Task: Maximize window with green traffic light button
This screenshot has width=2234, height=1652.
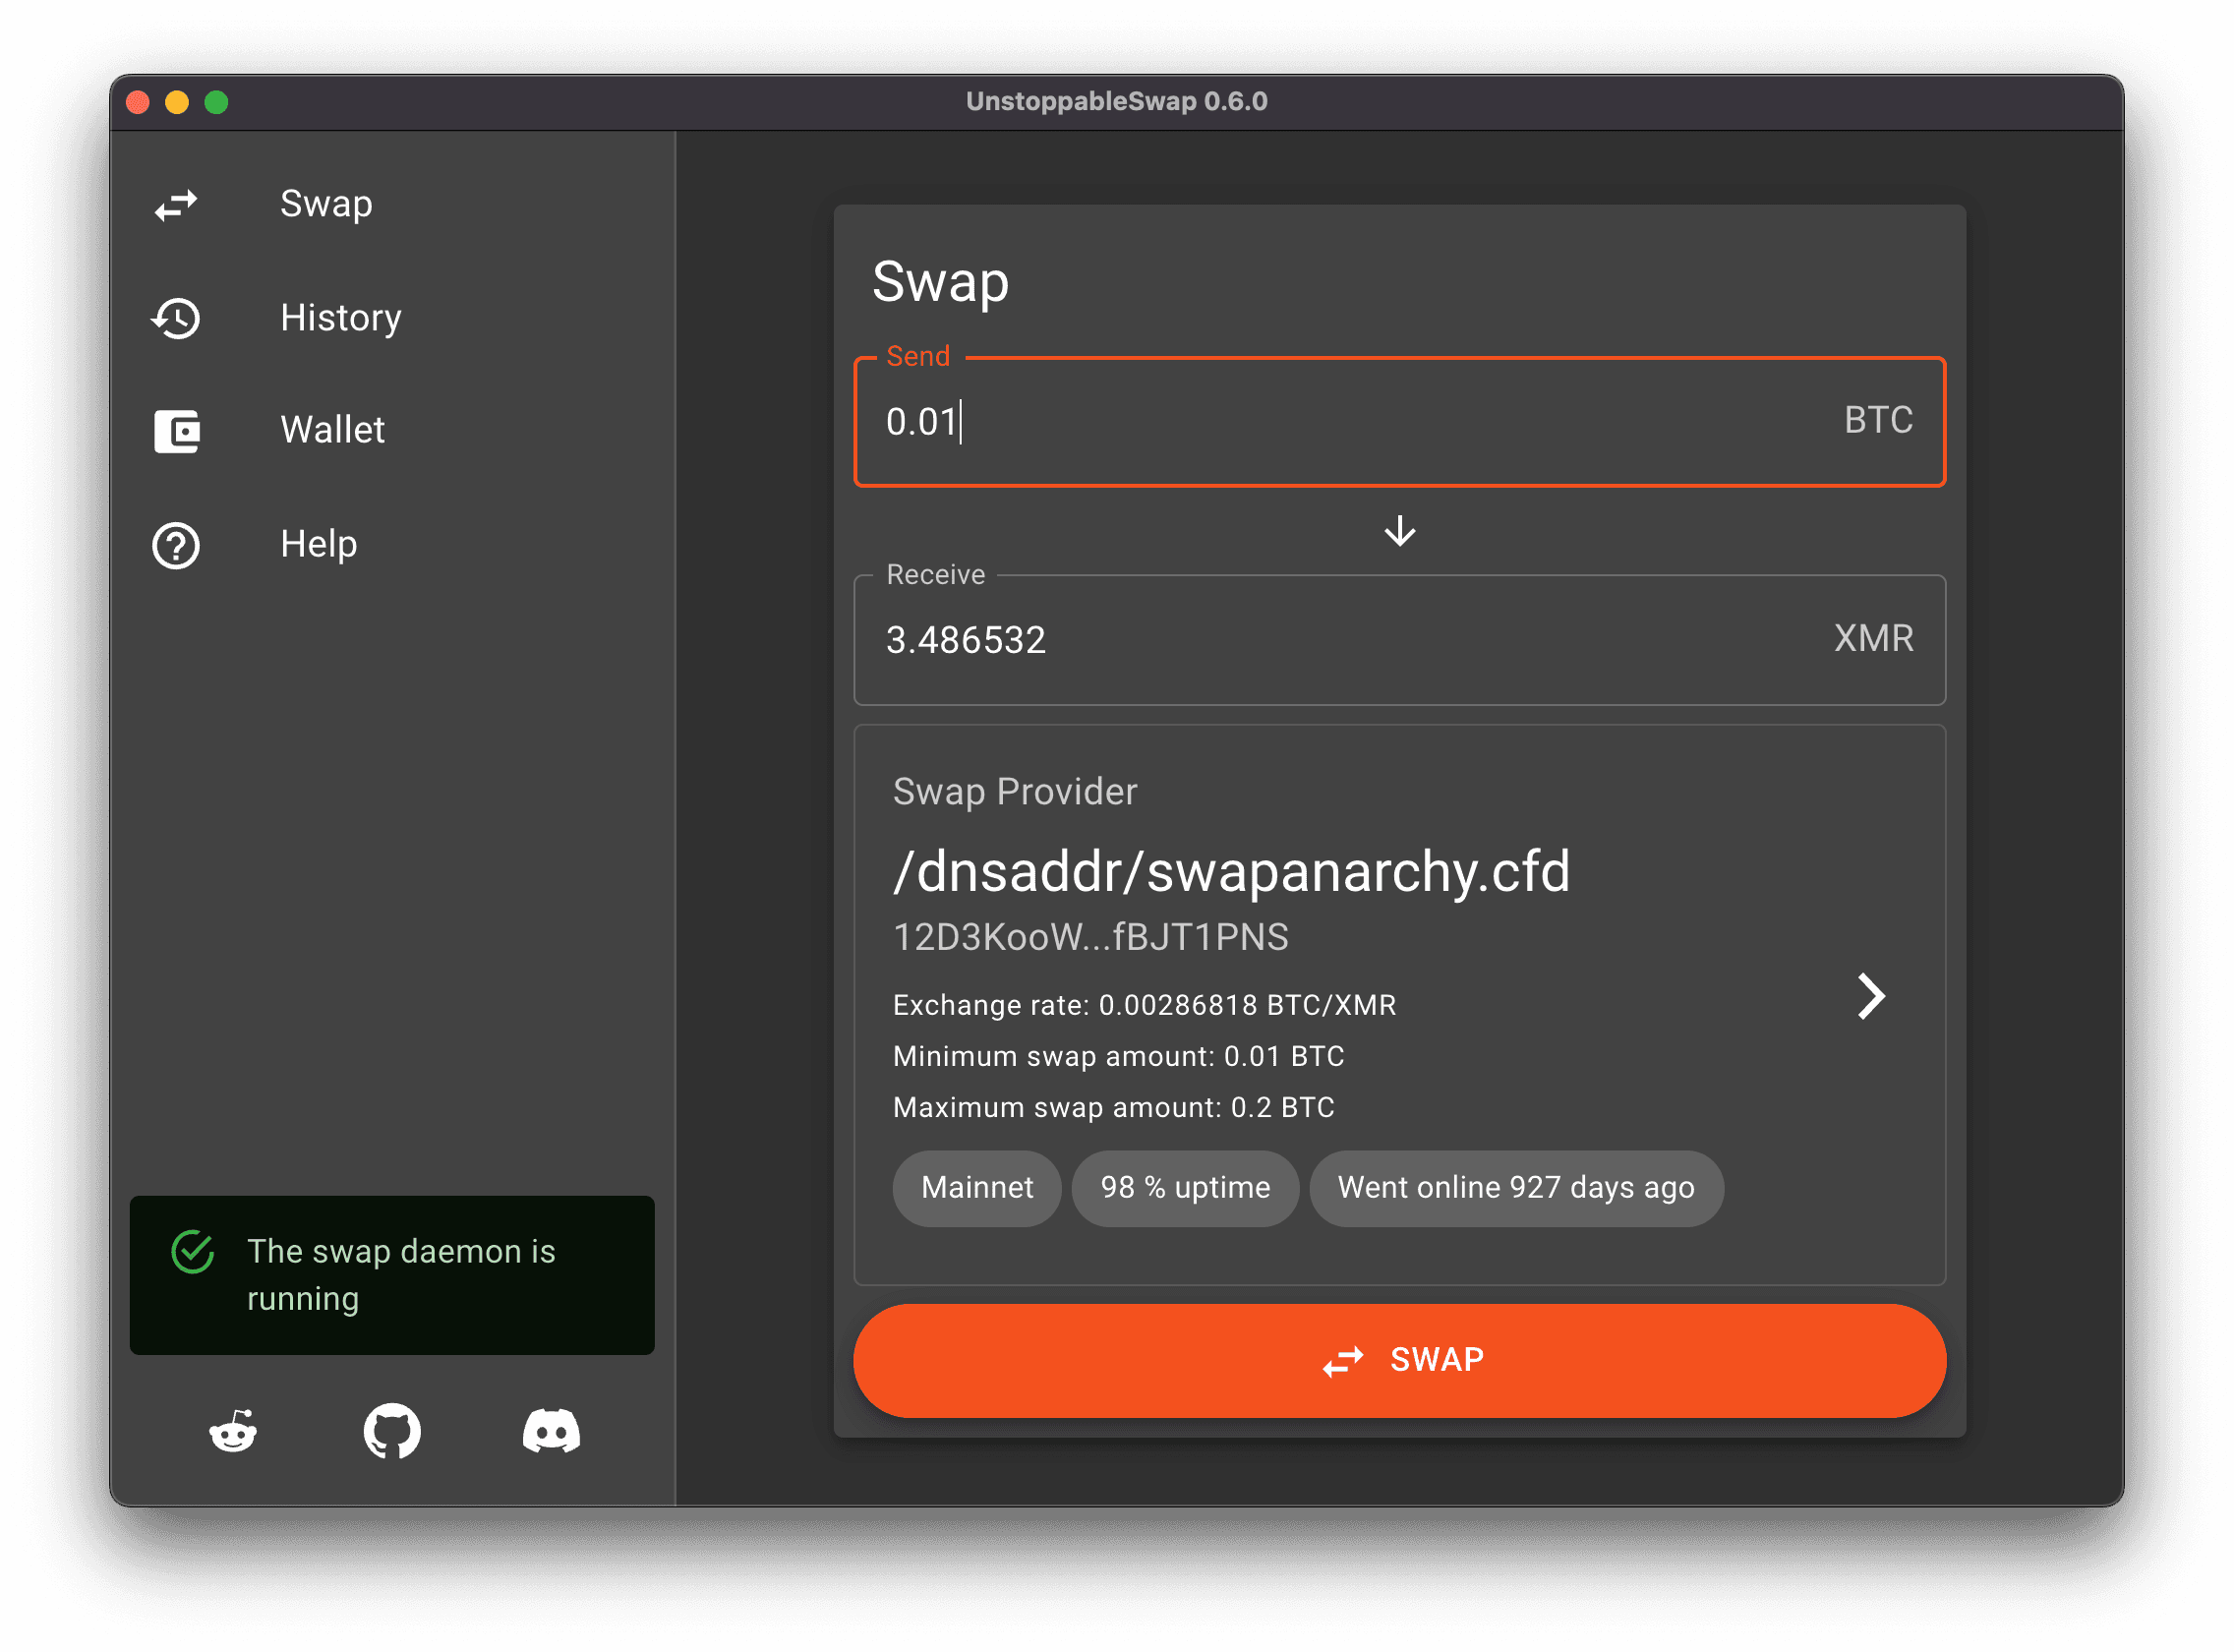Action: coord(216,102)
